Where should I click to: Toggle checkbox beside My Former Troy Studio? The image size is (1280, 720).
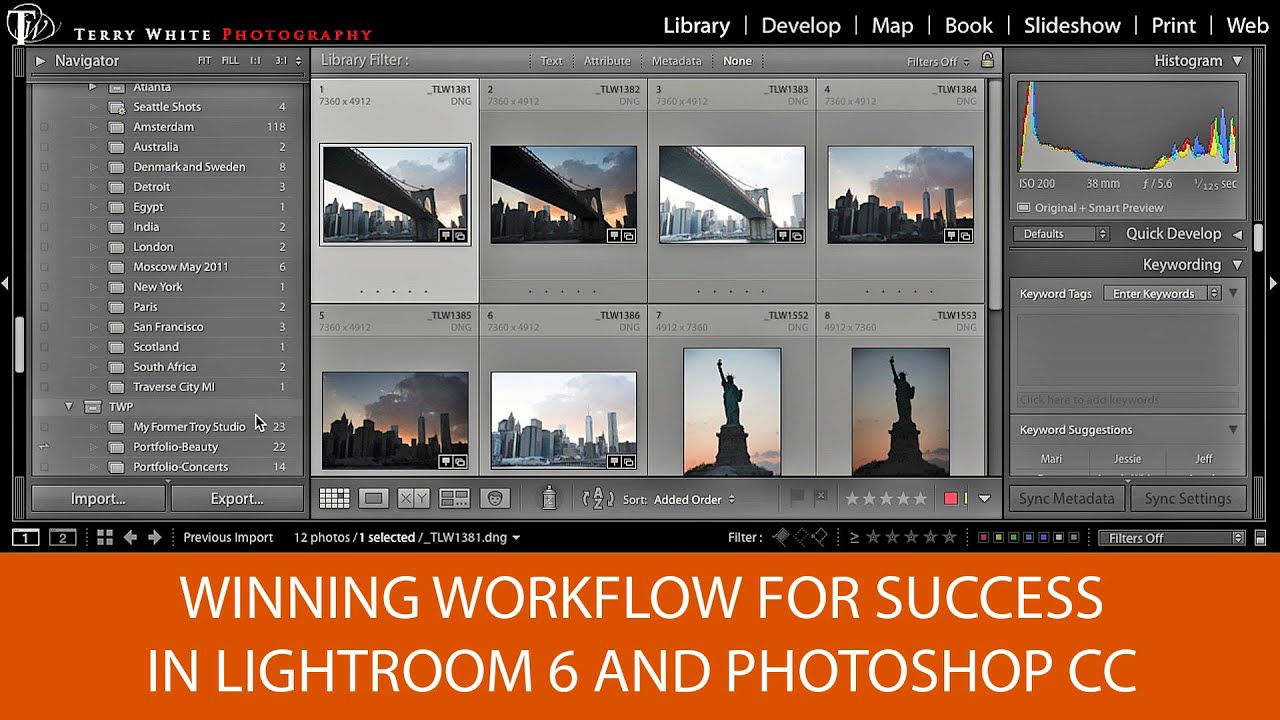coord(44,427)
